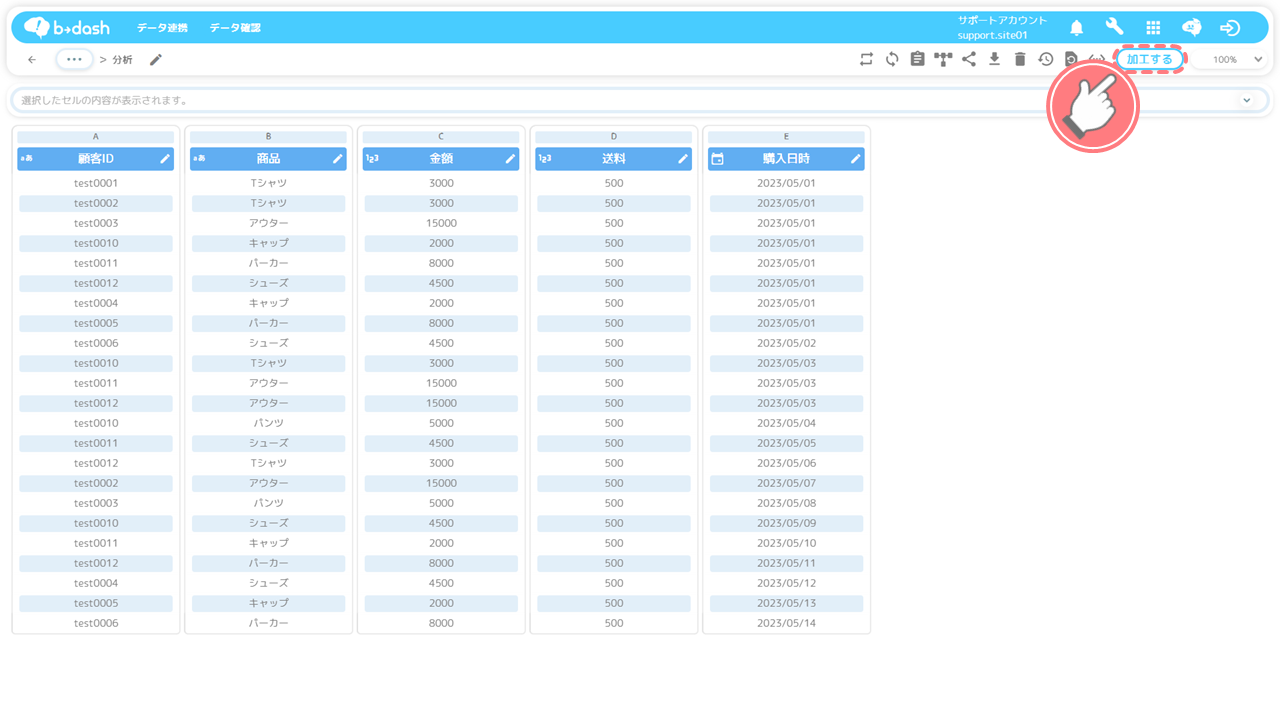Click the repeat arrows toolbar icon

pos(866,60)
